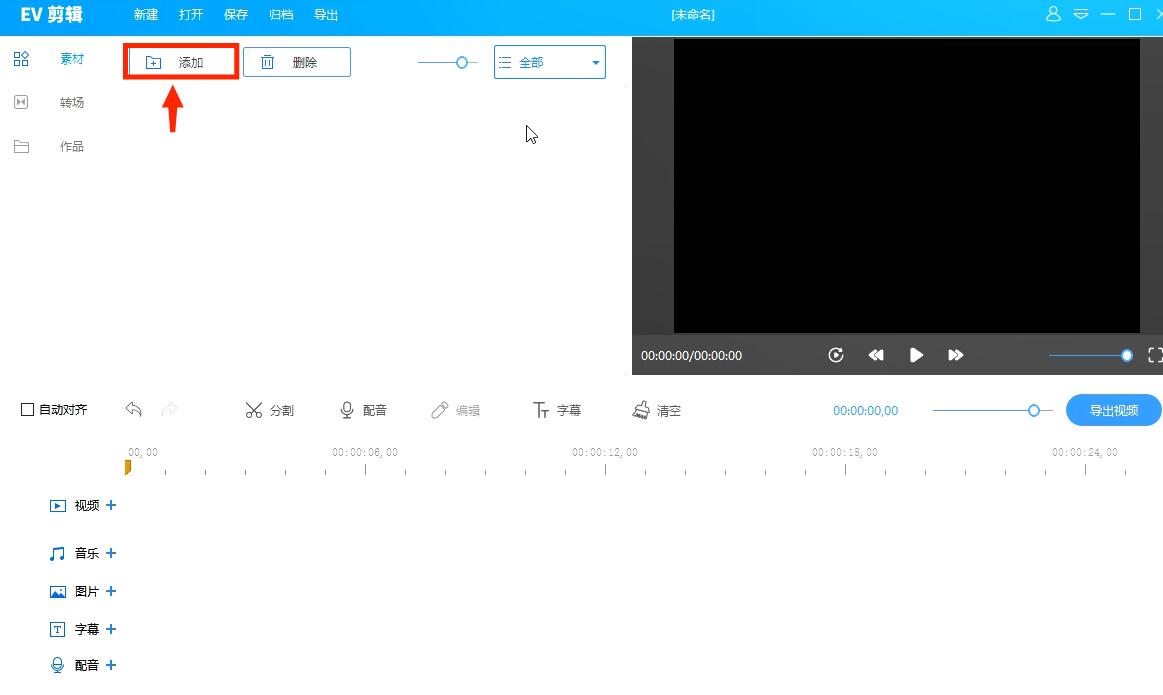This screenshot has height=695, width=1163.
Task: Click 归档 in the top menu
Action: [x=281, y=15]
